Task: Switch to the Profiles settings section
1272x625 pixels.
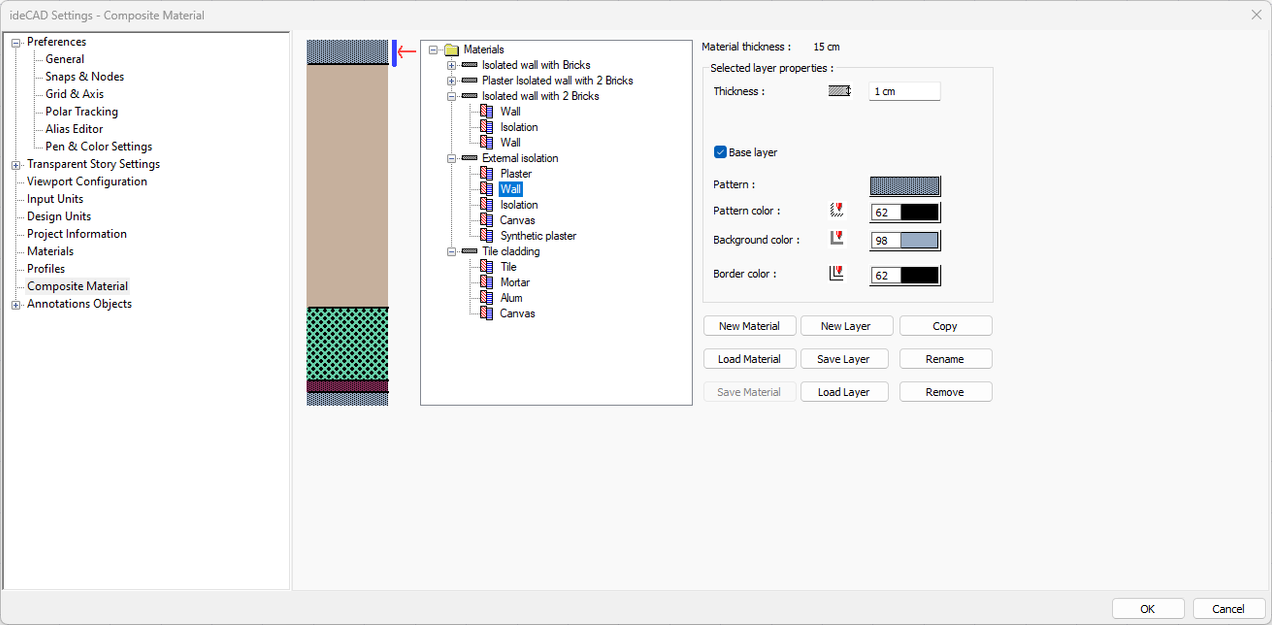Action: tap(45, 268)
